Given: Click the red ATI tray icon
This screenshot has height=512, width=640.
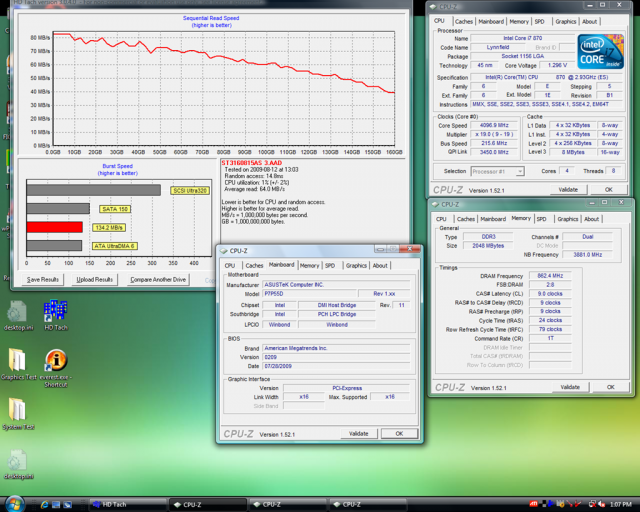Looking at the screenshot, I should (533, 505).
